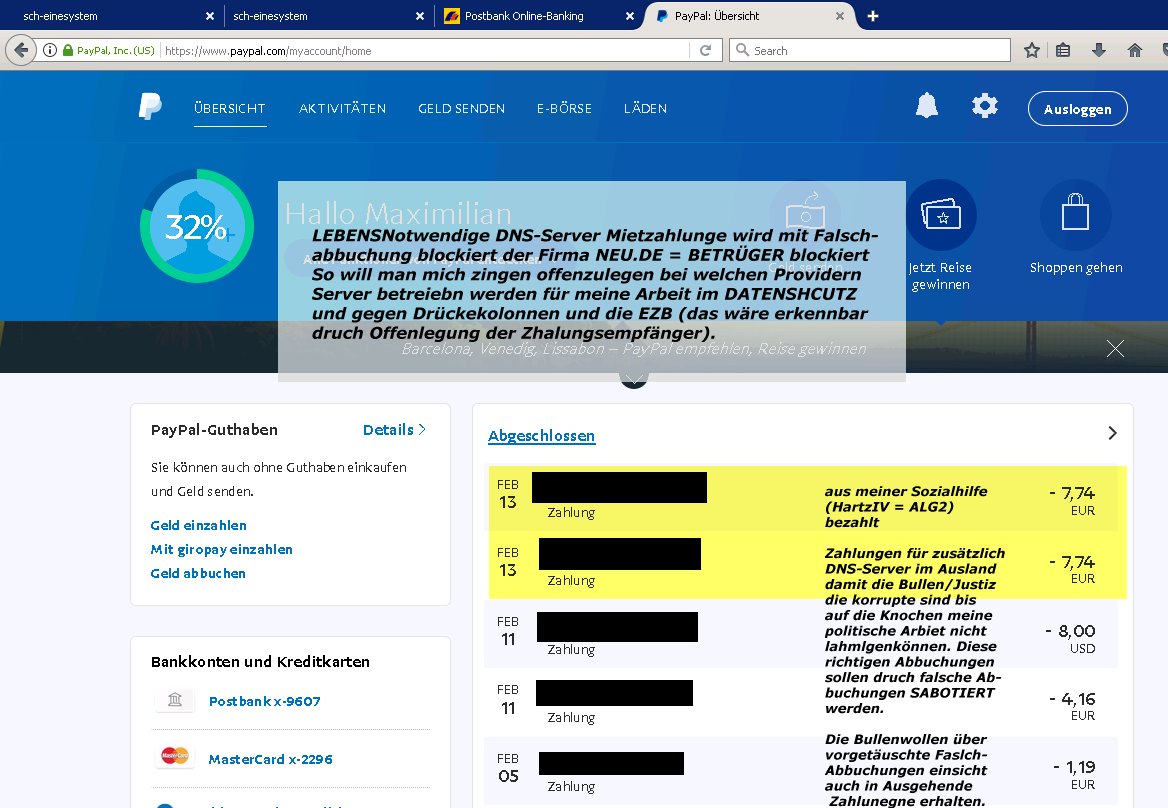Click the Postbank bank icon
The width and height of the screenshot is (1168, 808).
(175, 700)
